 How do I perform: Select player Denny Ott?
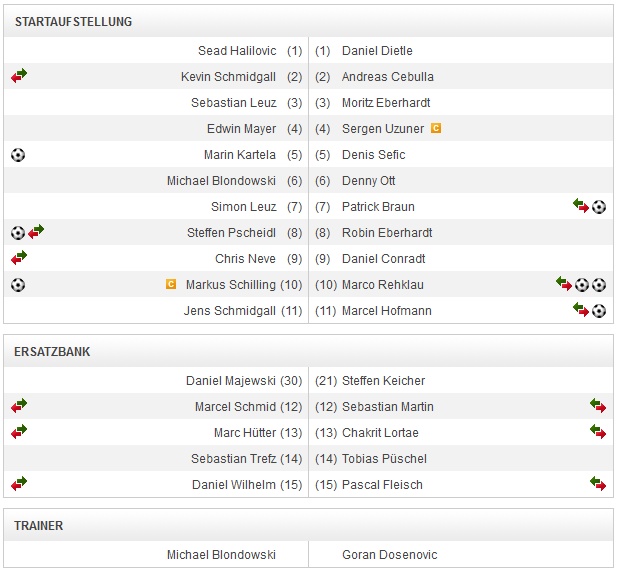pyautogui.click(x=368, y=181)
